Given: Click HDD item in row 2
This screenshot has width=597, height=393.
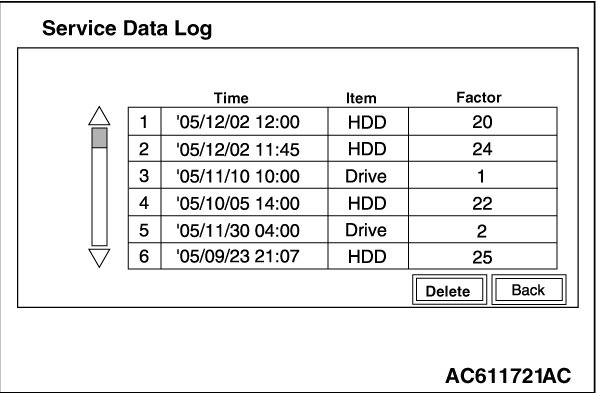Looking at the screenshot, I should (x=368, y=149).
